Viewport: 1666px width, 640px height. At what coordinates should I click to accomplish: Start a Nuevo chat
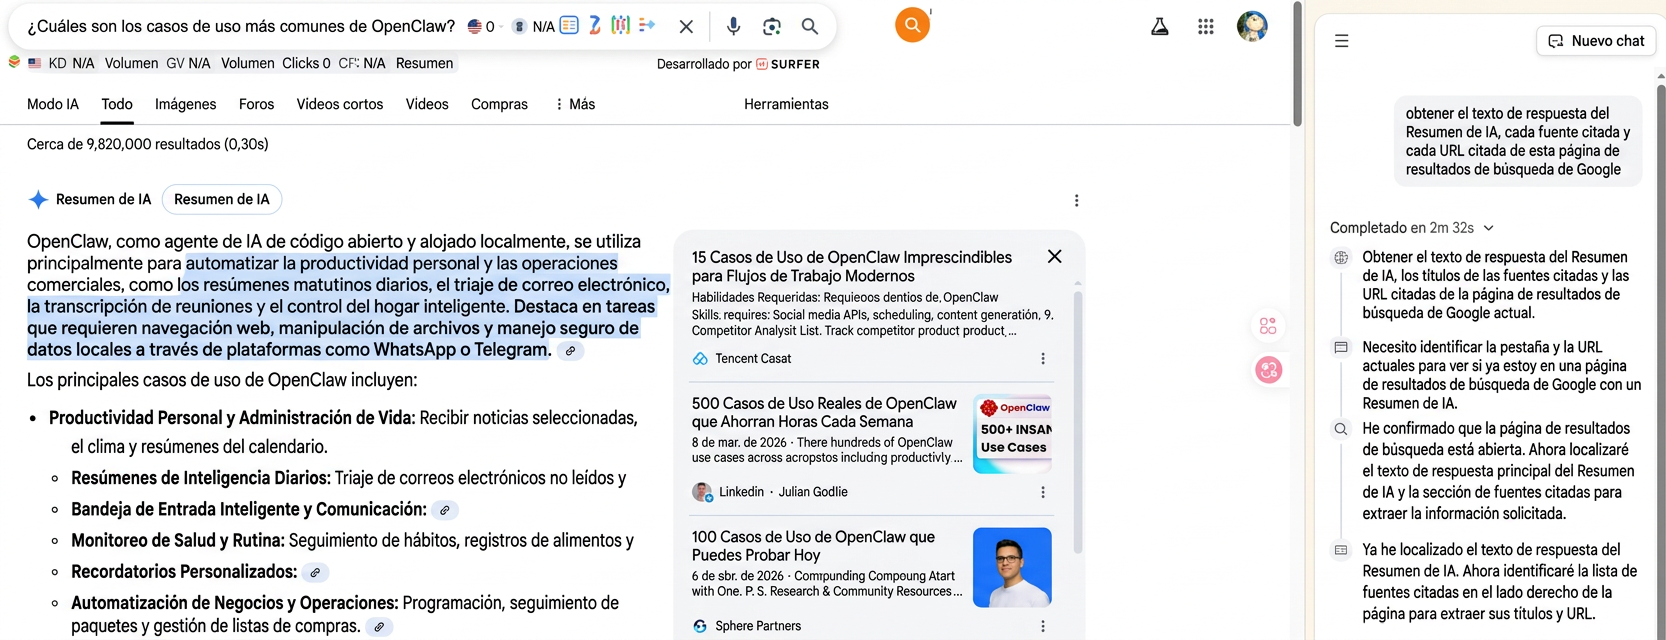1596,41
